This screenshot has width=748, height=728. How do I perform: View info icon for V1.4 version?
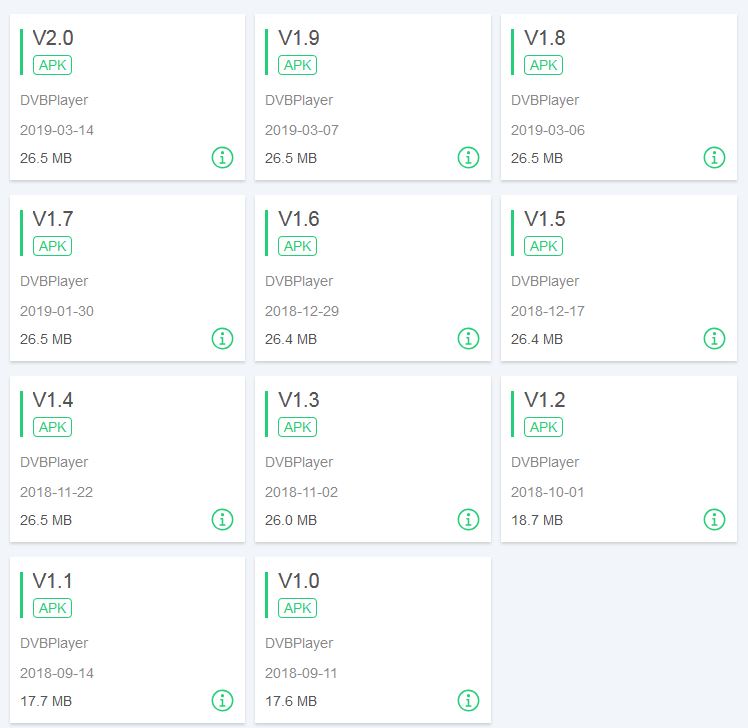click(x=222, y=520)
